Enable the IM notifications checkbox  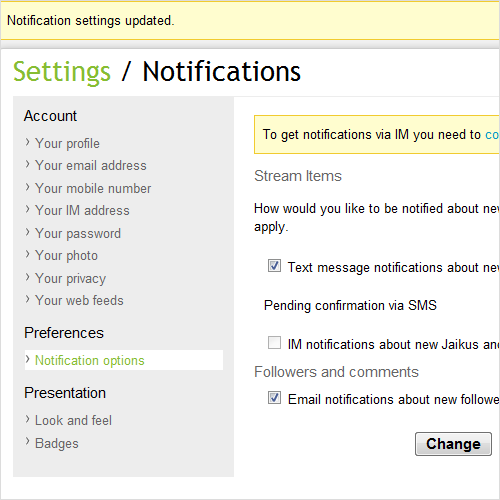click(274, 343)
